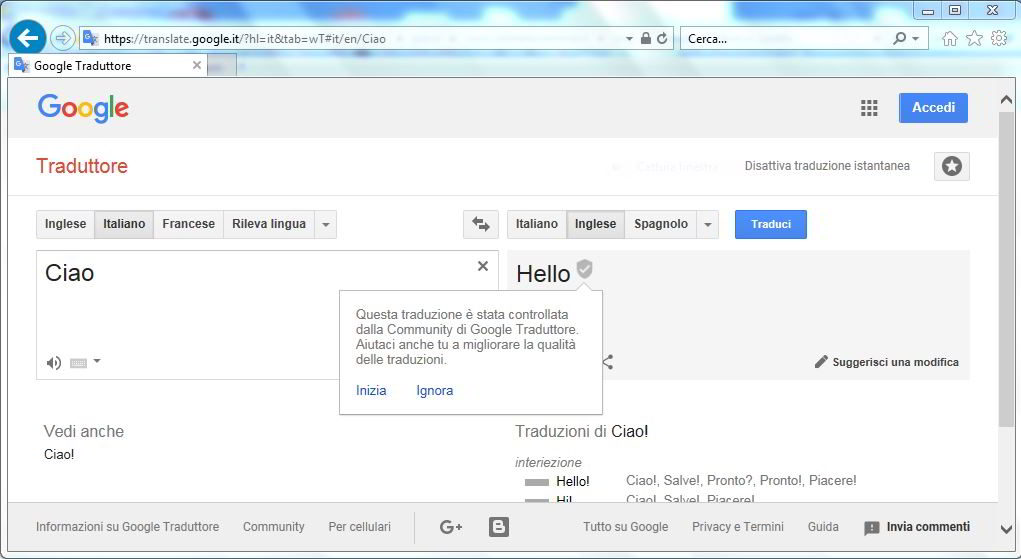Viewport: 1021px width, 559px height.
Task: Open Tutto su Google footer link
Action: pos(626,526)
